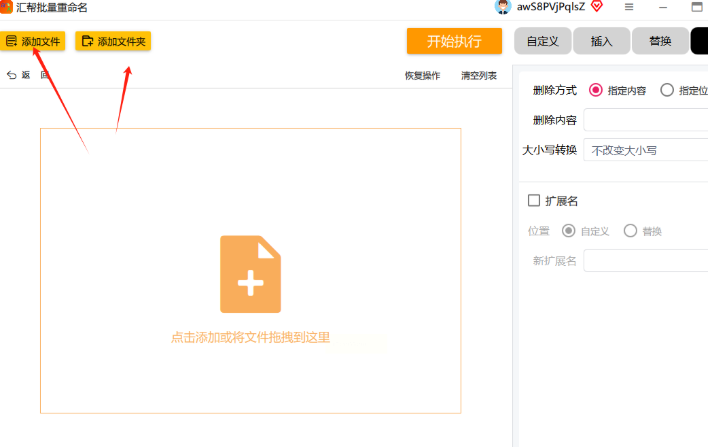This screenshot has height=447, width=708.
Task: Click the user avatar icon
Action: tap(503, 7)
